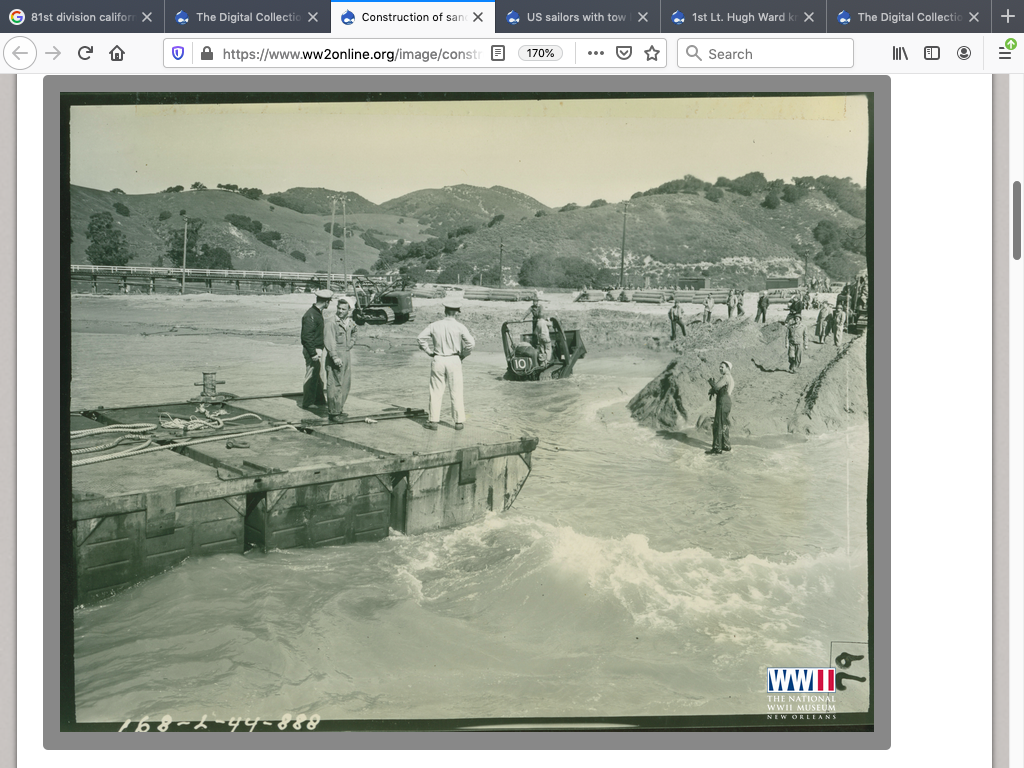Open the Library bookmarks and history menu

[x=900, y=53]
